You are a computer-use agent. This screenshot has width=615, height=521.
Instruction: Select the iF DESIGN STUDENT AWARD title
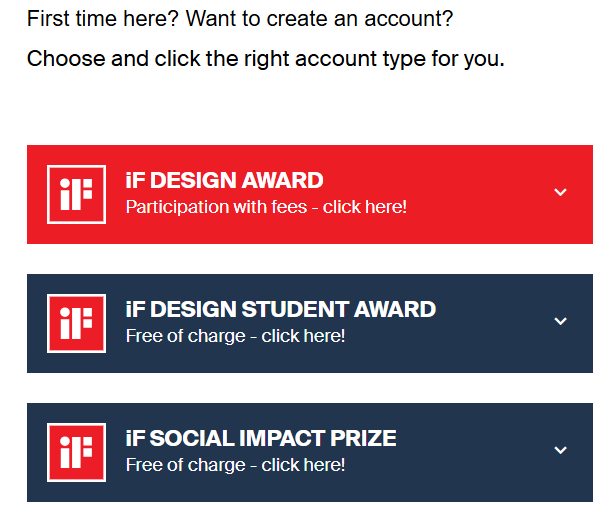(x=280, y=309)
